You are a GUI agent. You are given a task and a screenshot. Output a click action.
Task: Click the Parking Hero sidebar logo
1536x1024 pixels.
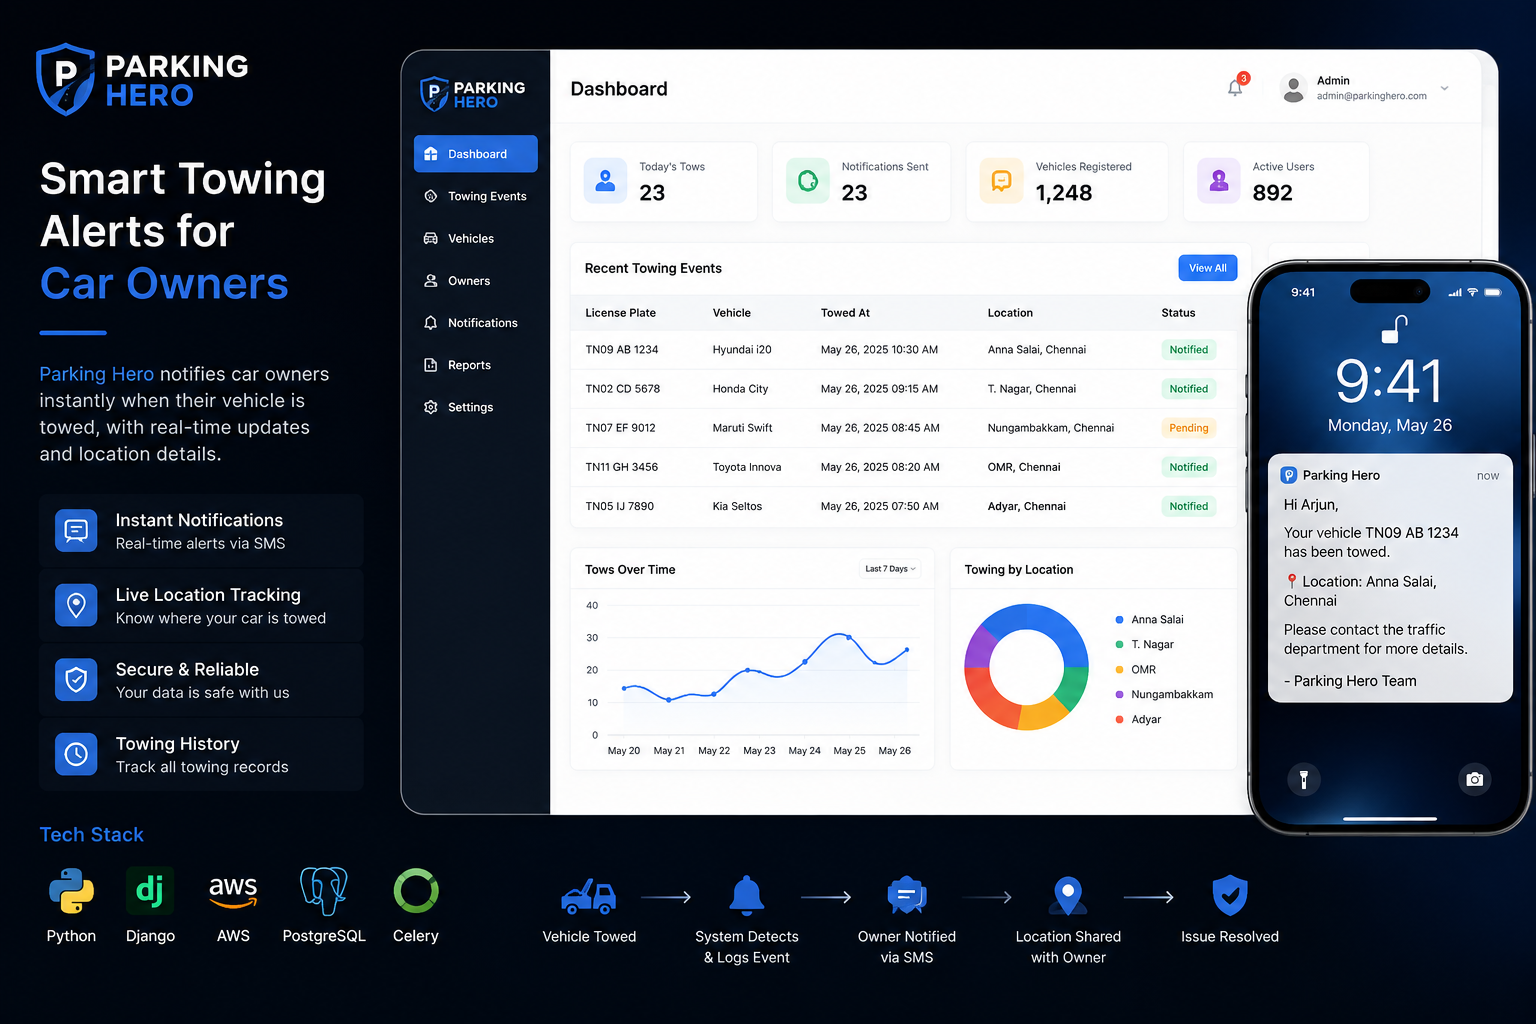point(472,94)
